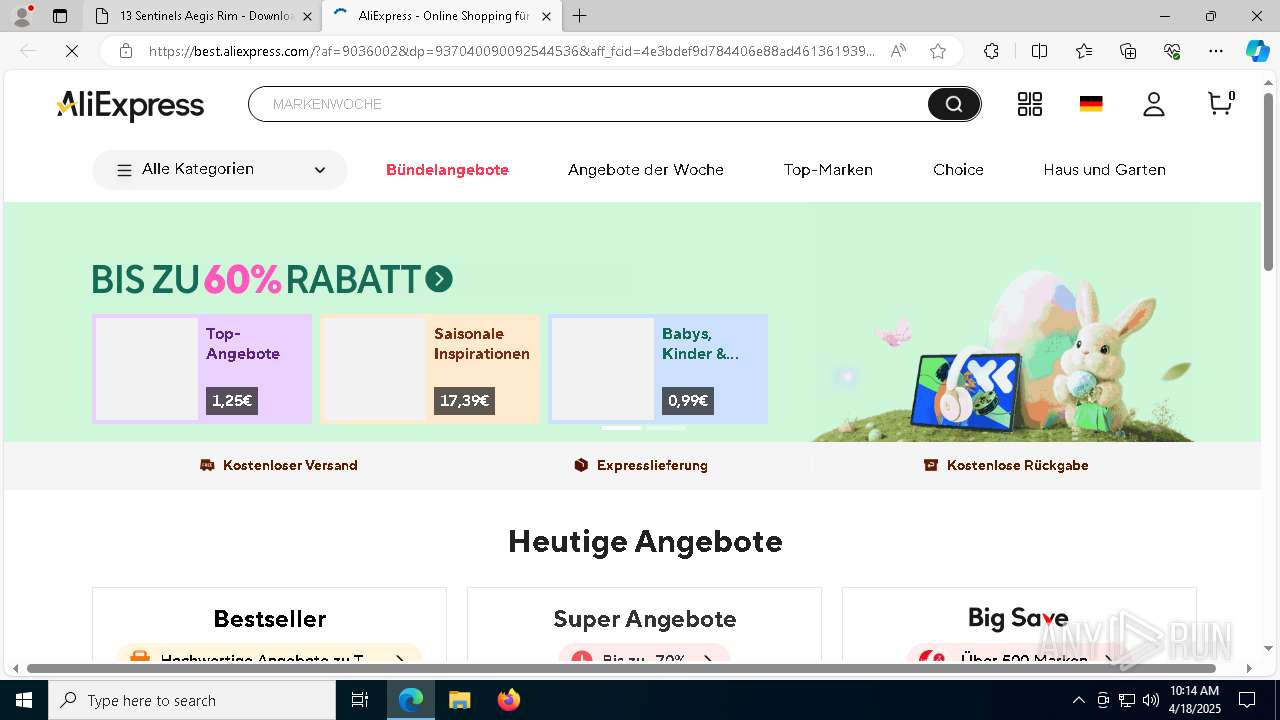This screenshot has height=720, width=1280.
Task: Open the Top-Marken menu item
Action: pyautogui.click(x=828, y=170)
